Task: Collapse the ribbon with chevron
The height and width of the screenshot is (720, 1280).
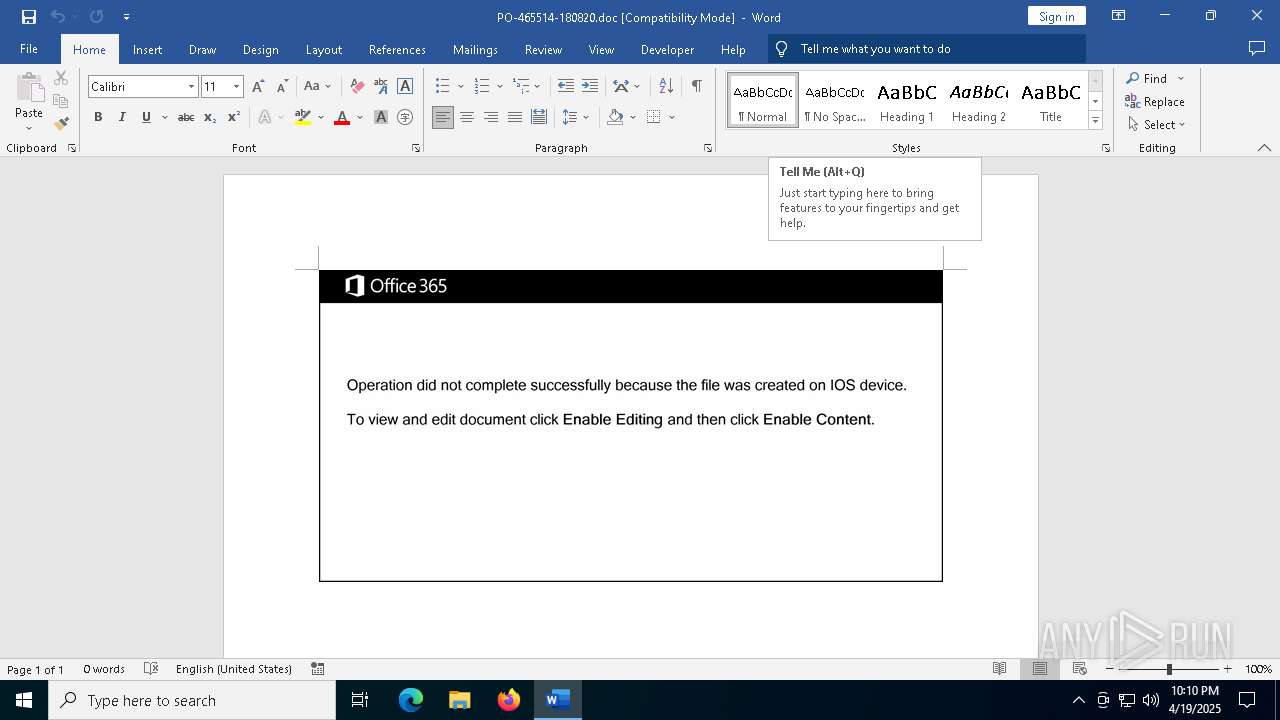Action: click(x=1264, y=148)
